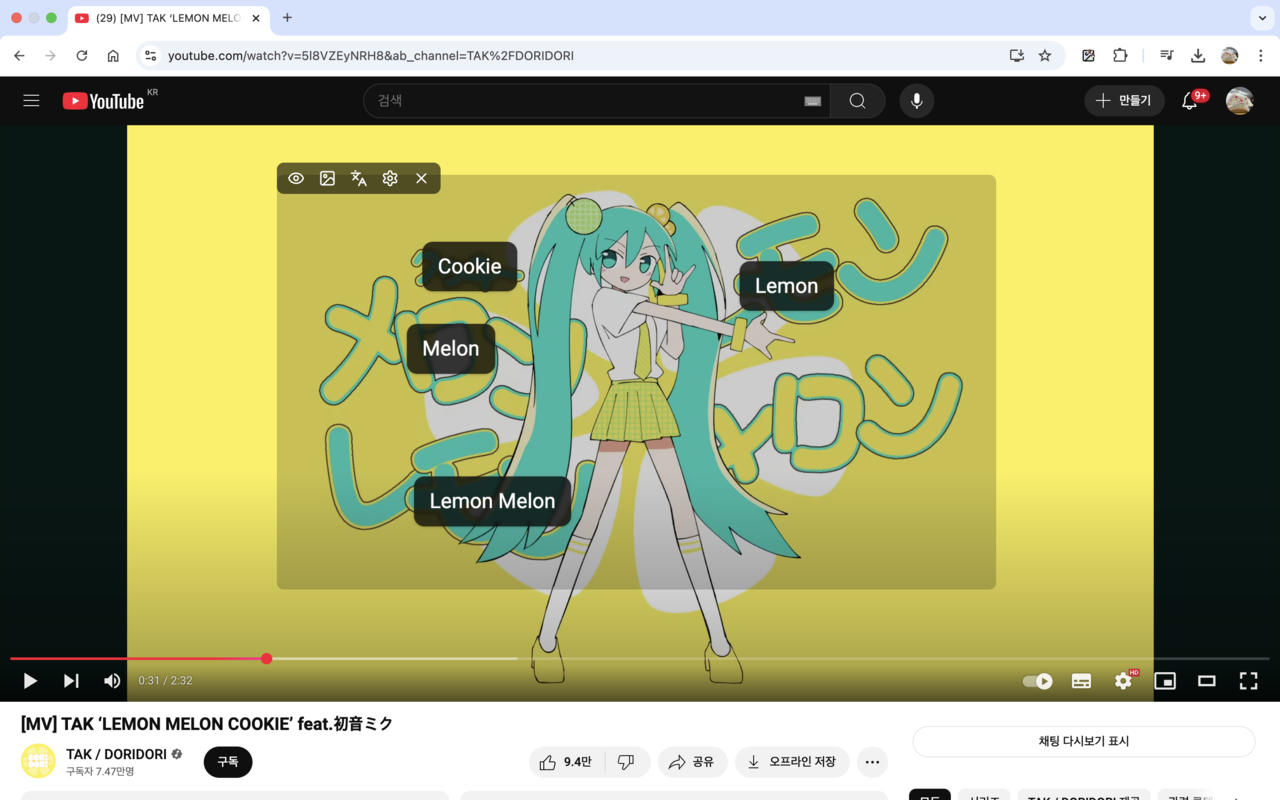Open the hamburger guide menu
The image size is (1280, 800).
pyautogui.click(x=31, y=100)
